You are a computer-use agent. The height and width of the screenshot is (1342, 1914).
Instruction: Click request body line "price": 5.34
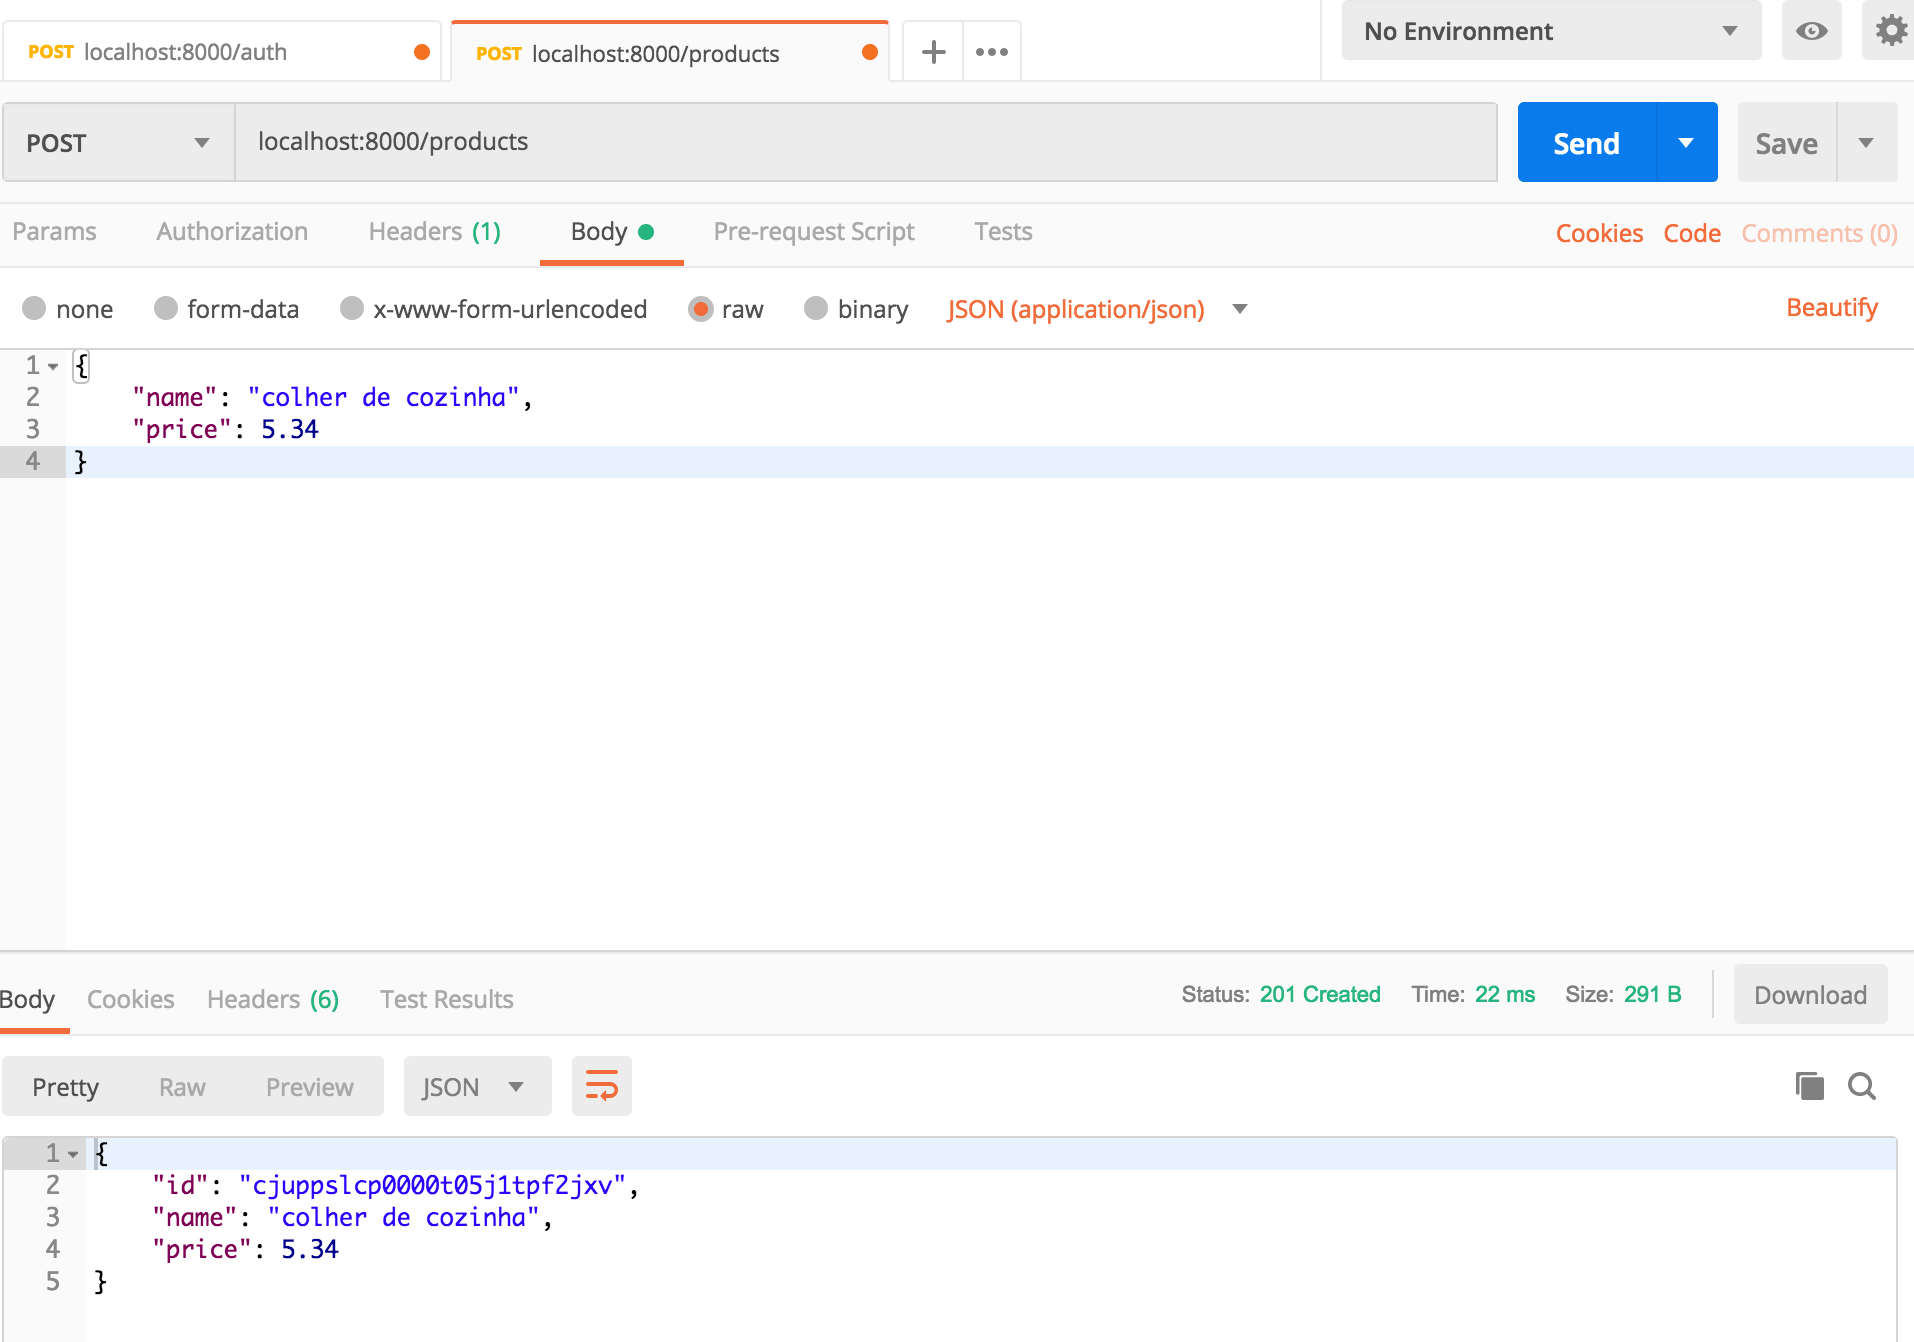tap(225, 430)
